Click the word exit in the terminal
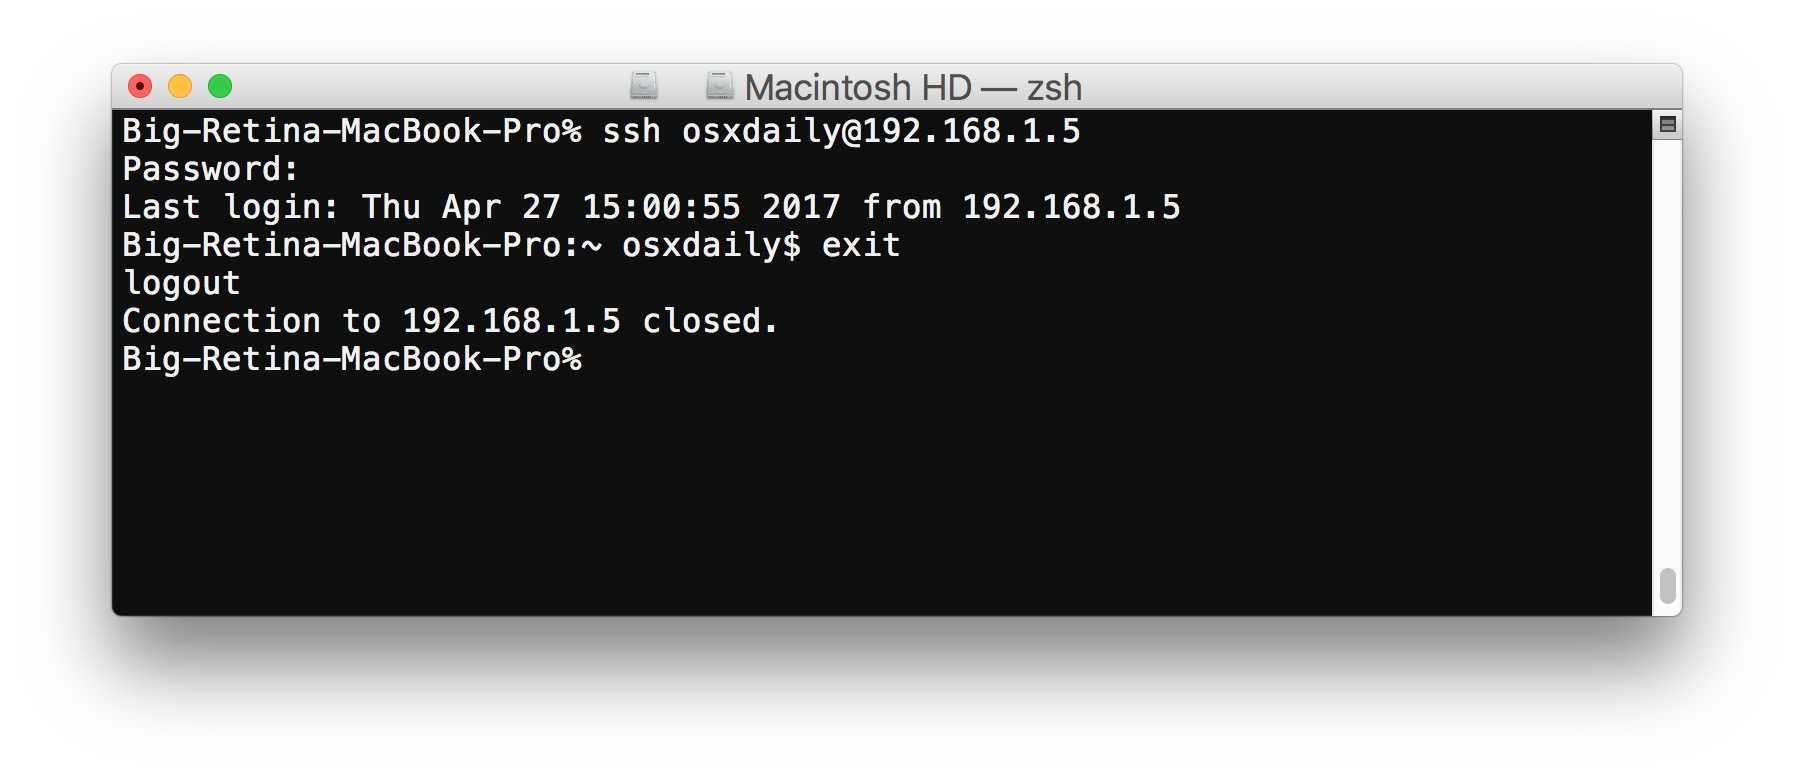Image resolution: width=1794 pixels, height=776 pixels. pyautogui.click(x=861, y=245)
